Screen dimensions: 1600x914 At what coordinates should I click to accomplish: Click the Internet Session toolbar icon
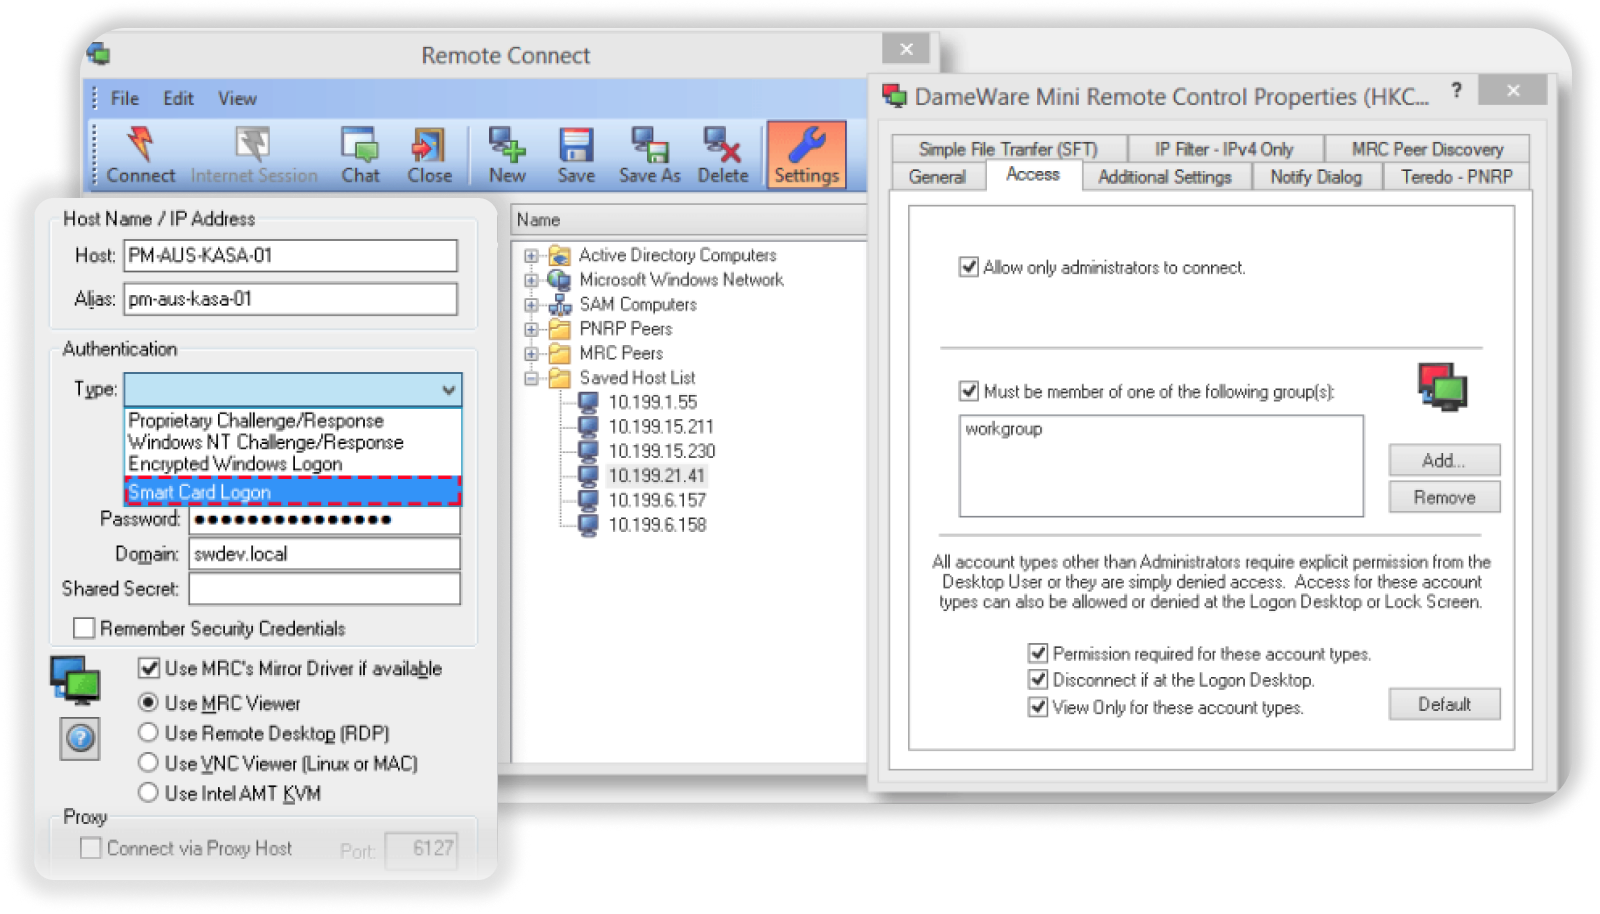253,145
